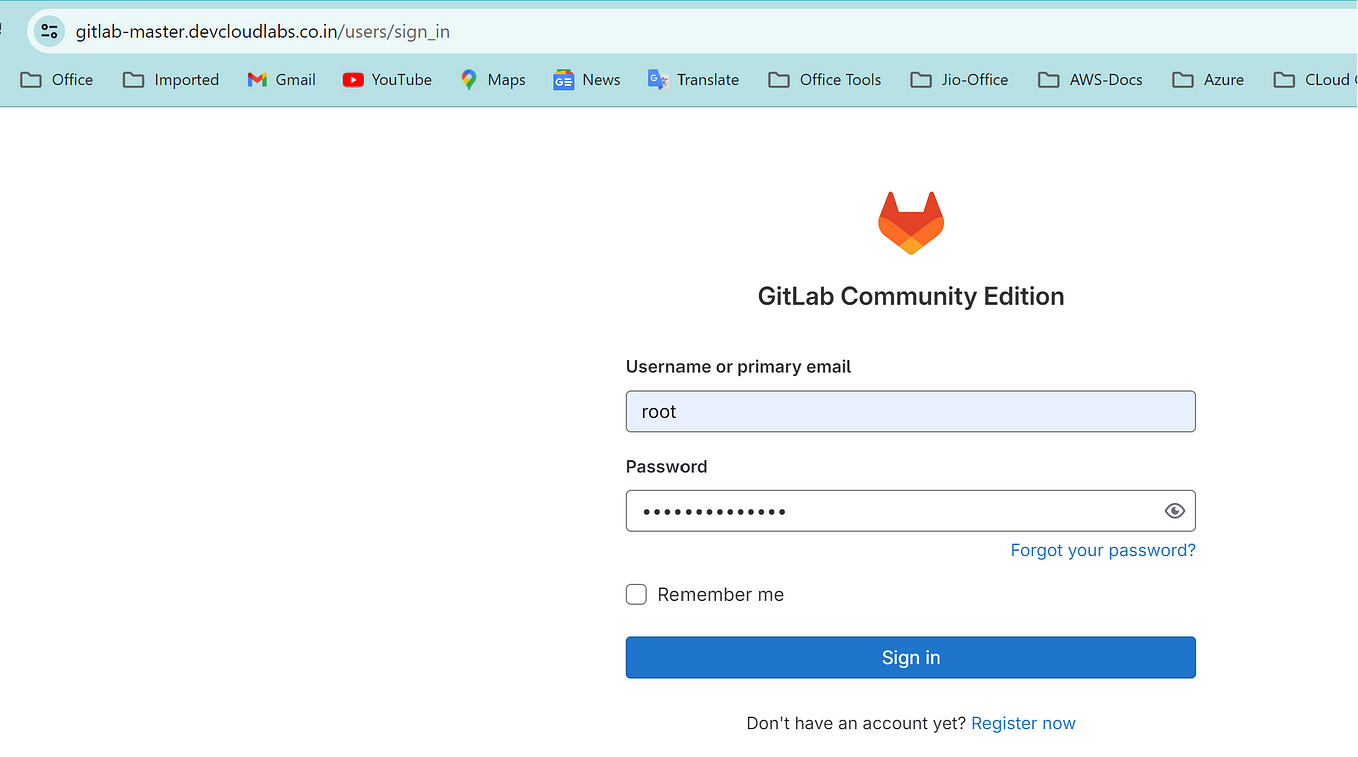Open the CLoud bookmarks folder
The width and height of the screenshot is (1358, 757).
pyautogui.click(x=1315, y=80)
